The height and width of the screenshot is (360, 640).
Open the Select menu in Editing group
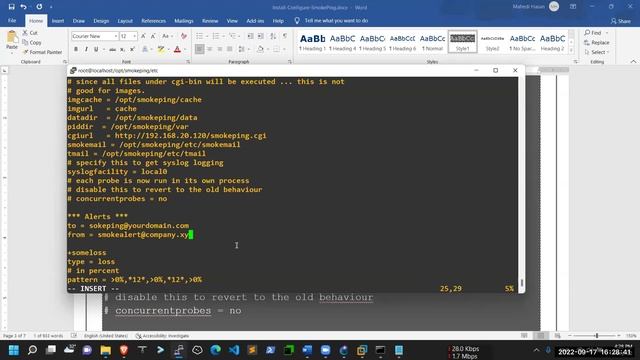click(x=597, y=52)
